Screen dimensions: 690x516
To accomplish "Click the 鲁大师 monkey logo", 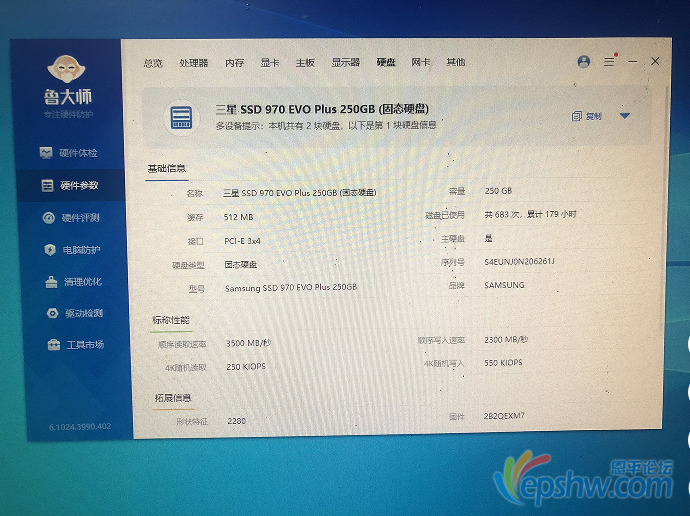I will [x=66, y=69].
